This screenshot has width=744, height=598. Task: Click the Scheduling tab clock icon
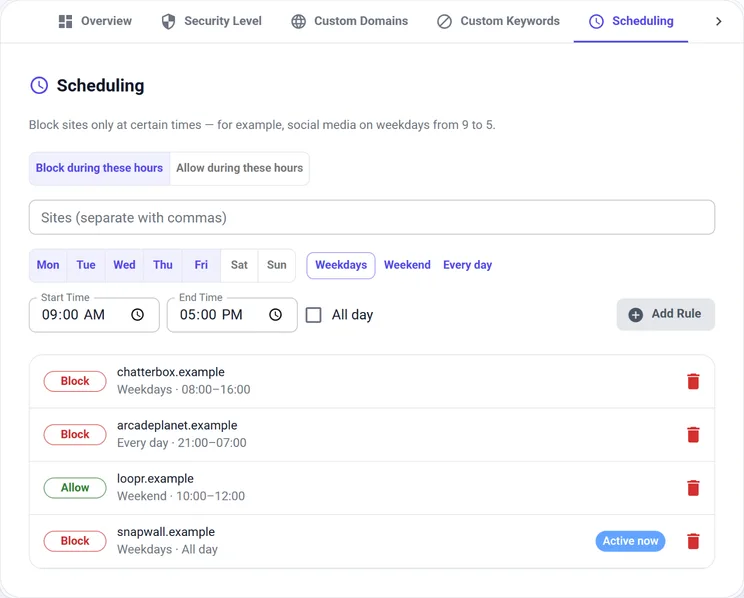596,21
